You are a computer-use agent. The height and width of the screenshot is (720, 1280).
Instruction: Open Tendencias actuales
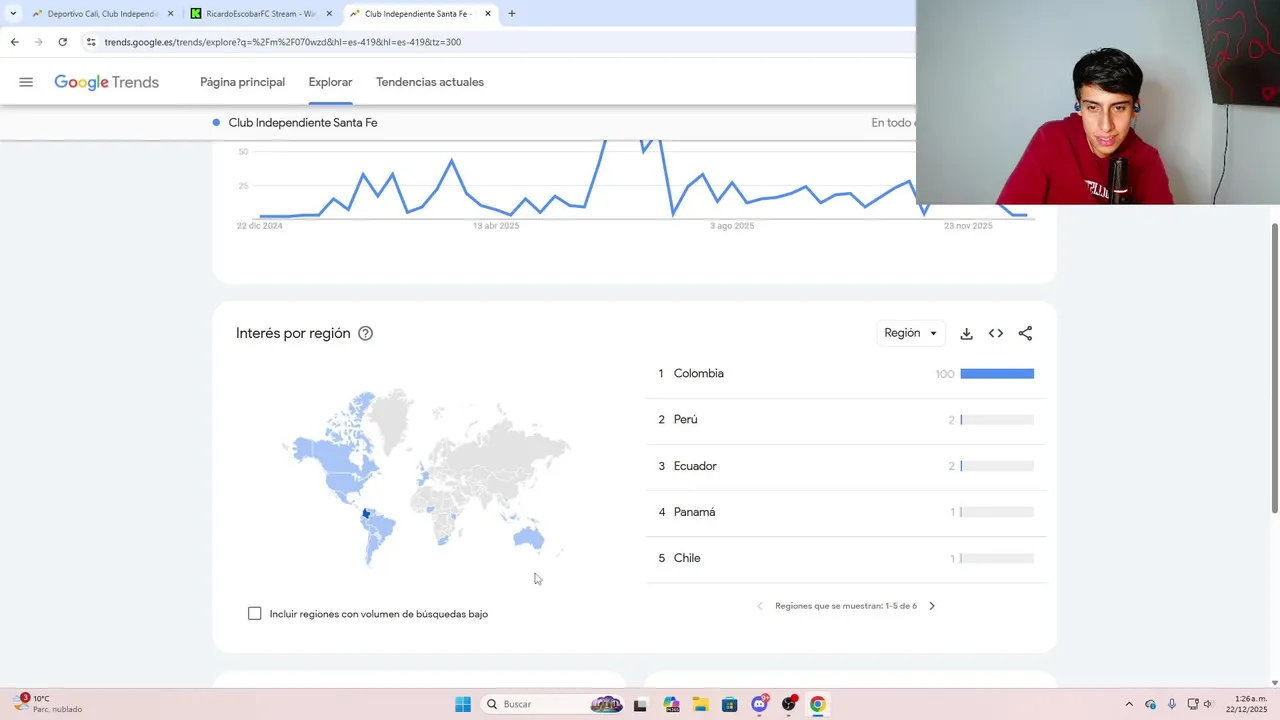point(430,82)
